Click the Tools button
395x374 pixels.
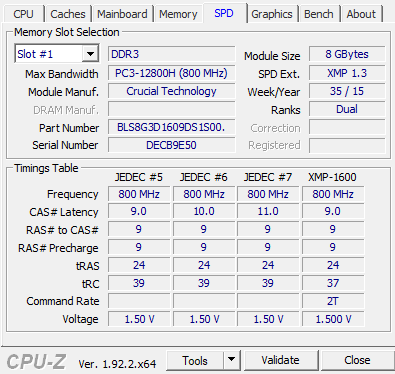(x=195, y=360)
